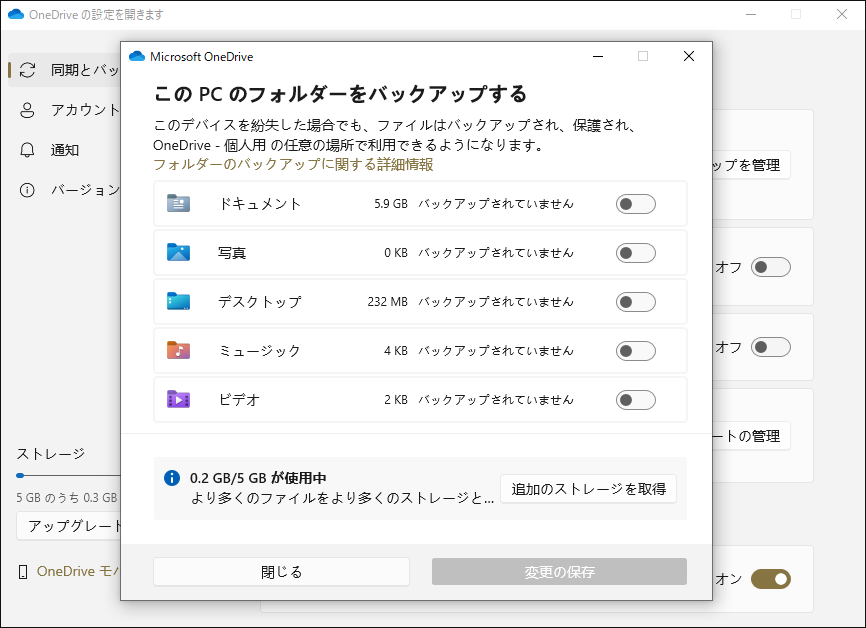This screenshot has width=866, height=628.
Task: Open the バージョン情報 settings tab
Action: coord(65,190)
